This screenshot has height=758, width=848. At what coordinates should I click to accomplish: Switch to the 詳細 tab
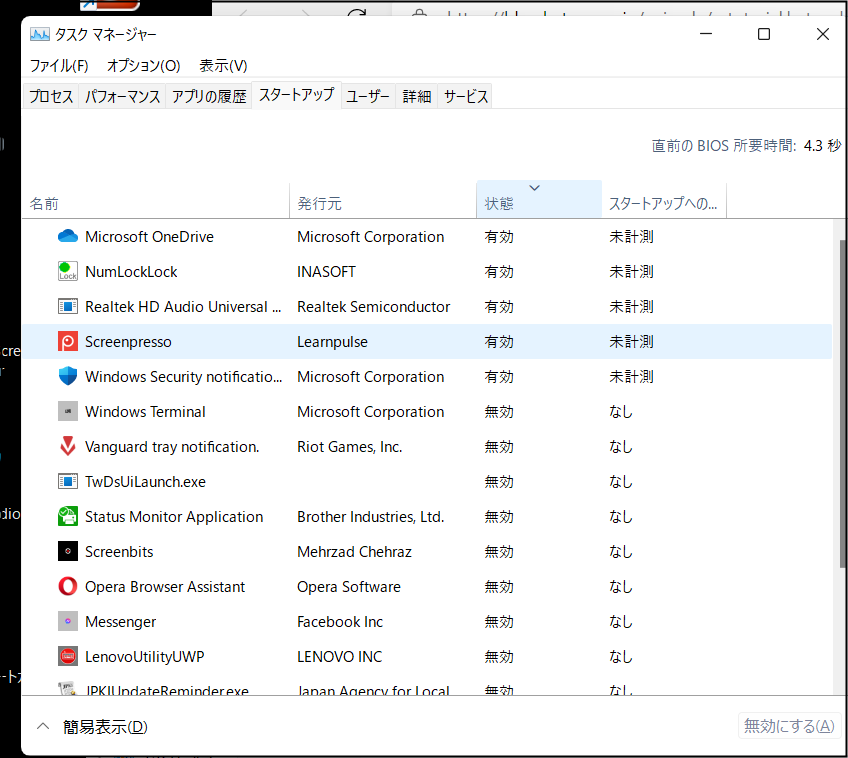(x=416, y=96)
